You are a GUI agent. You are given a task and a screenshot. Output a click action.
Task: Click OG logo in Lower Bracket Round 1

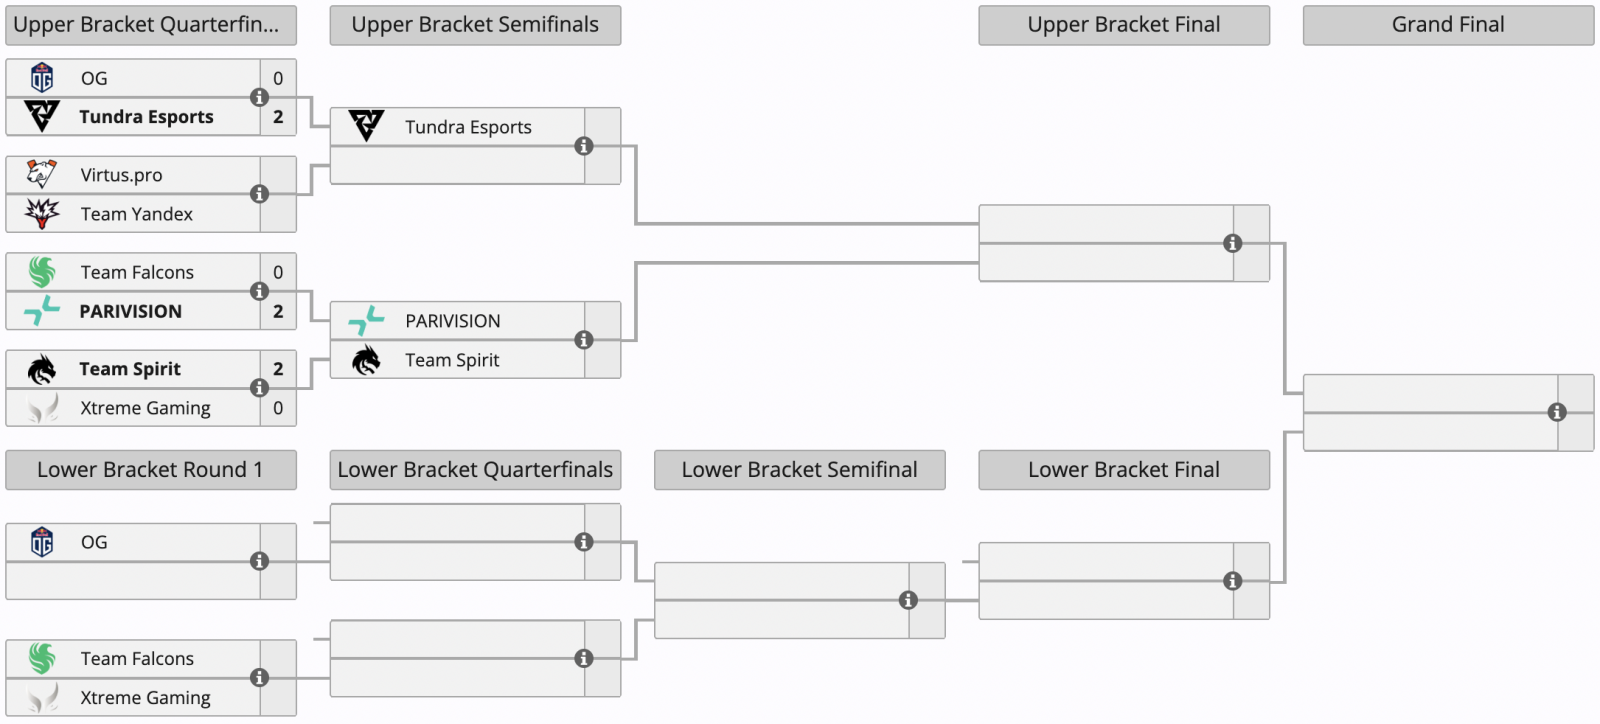[x=42, y=542]
